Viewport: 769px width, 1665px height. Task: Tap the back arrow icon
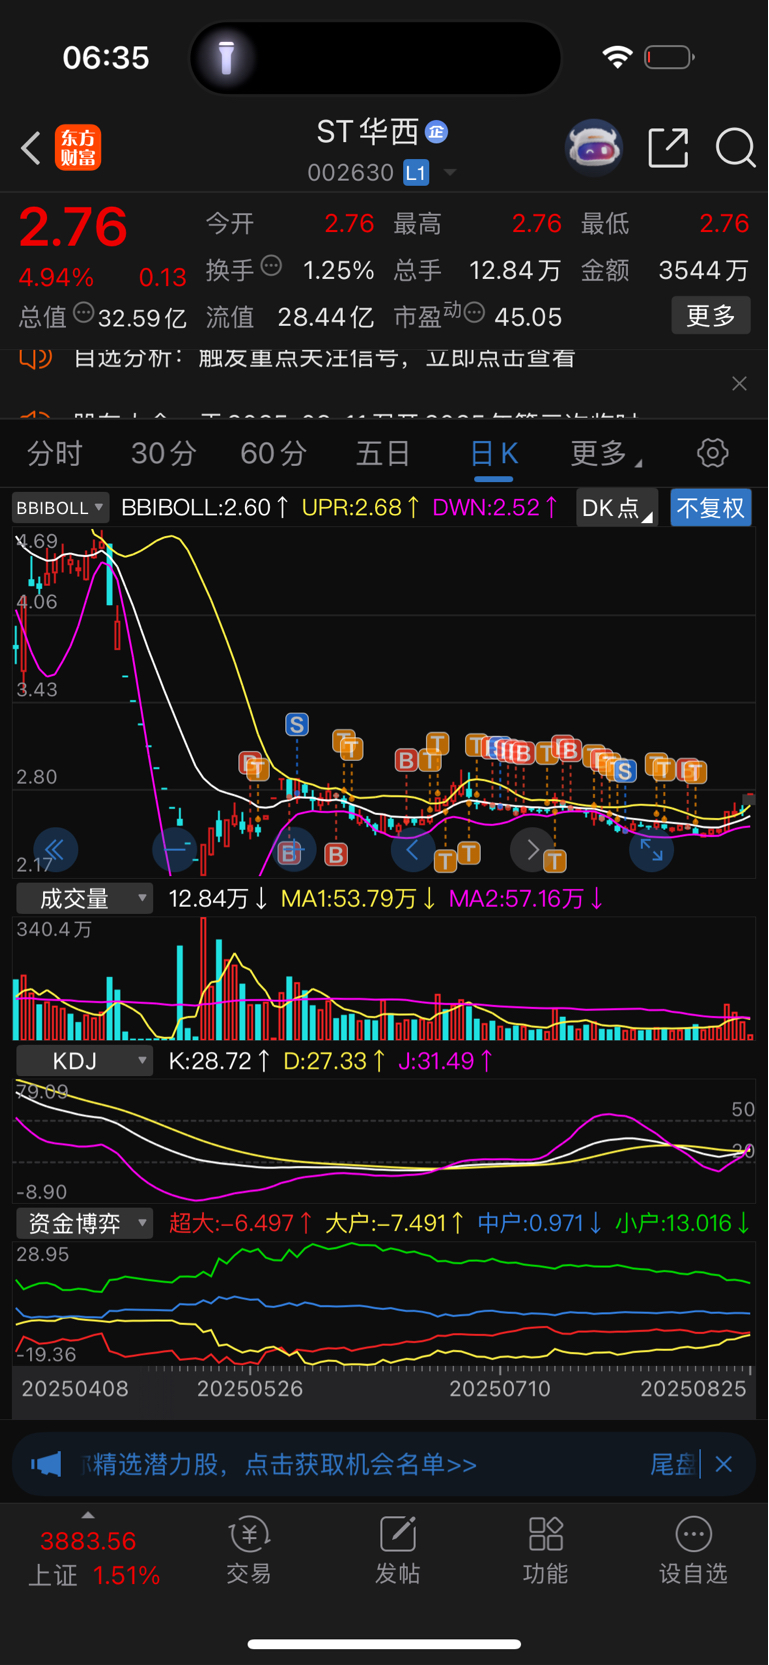point(31,148)
